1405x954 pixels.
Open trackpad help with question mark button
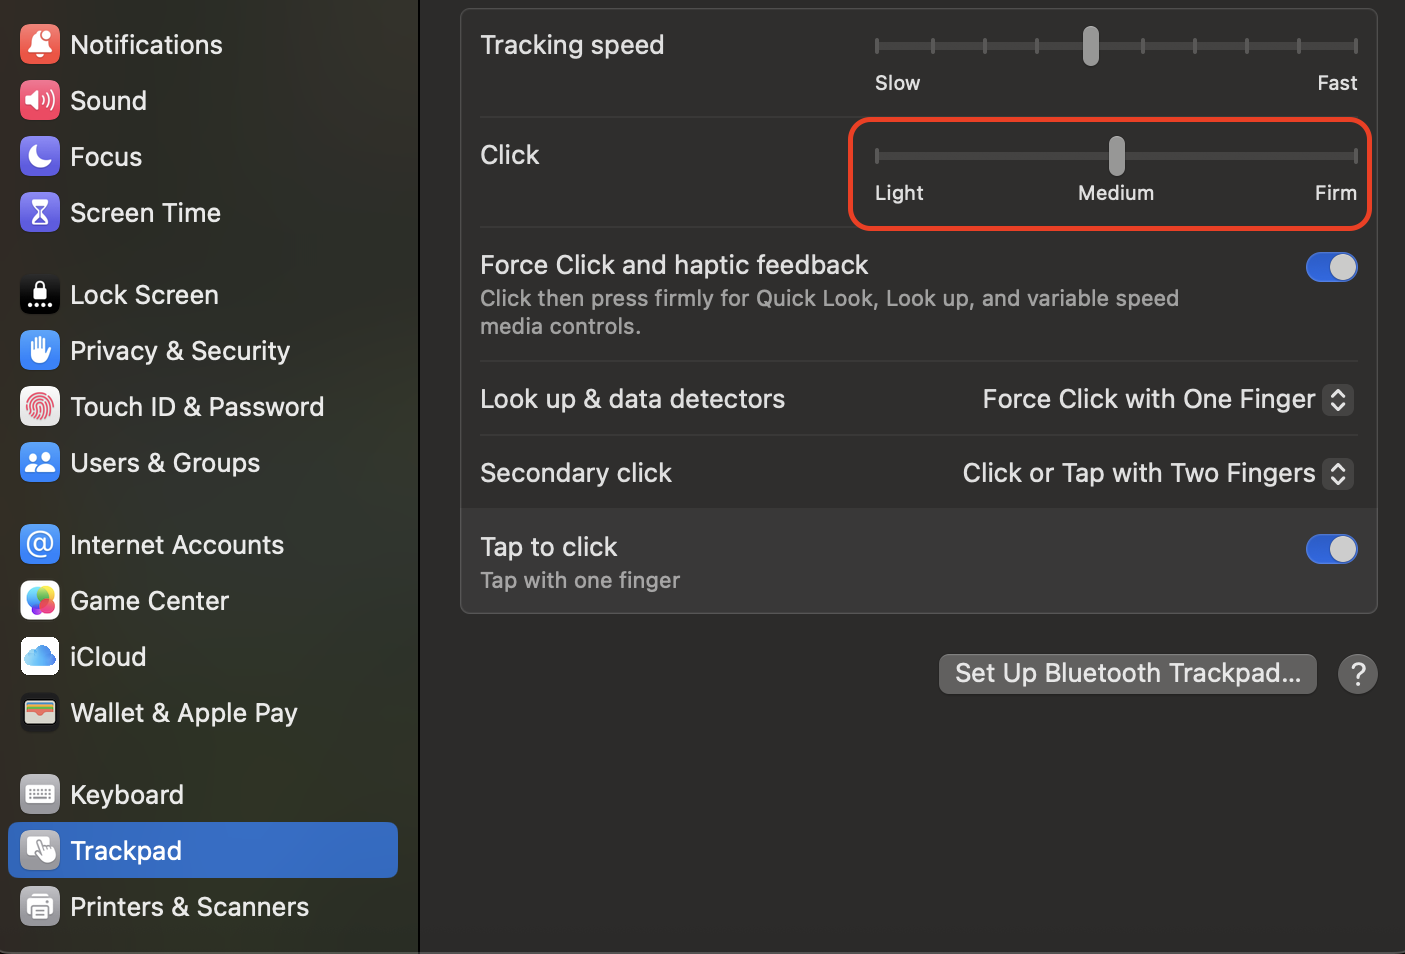click(x=1357, y=674)
